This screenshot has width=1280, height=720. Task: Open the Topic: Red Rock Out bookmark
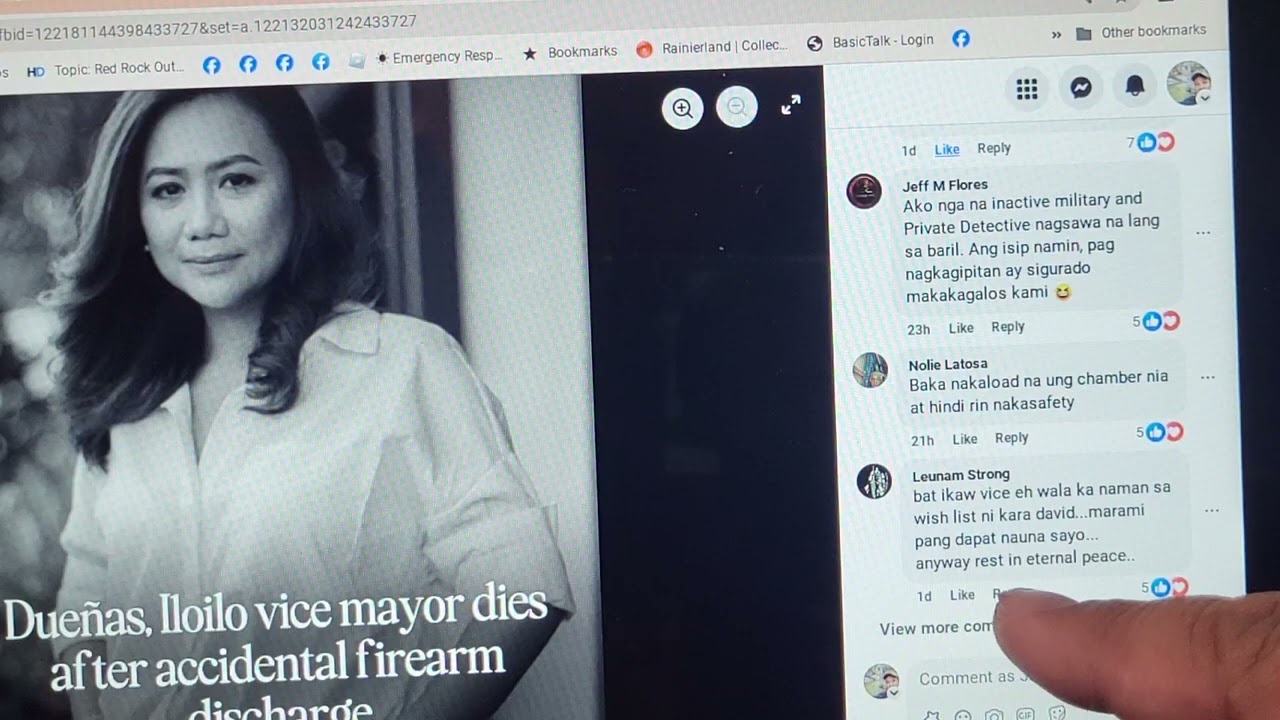(x=107, y=69)
